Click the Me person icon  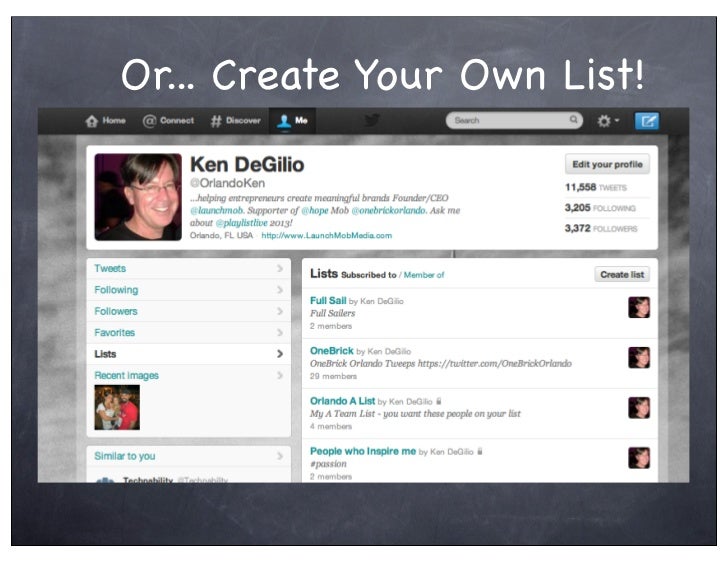284,121
